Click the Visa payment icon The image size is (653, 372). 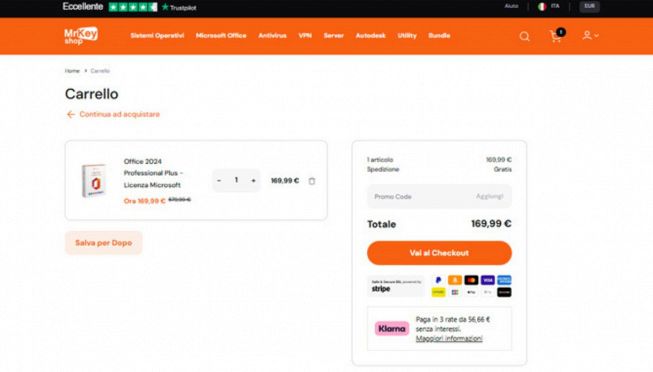488,280
